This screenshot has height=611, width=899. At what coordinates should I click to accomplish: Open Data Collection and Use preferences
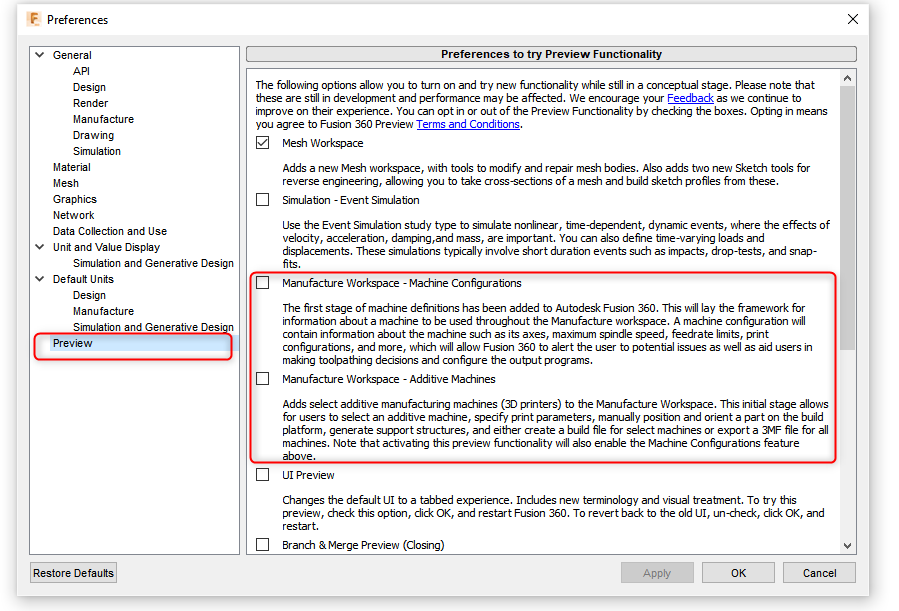coord(110,231)
